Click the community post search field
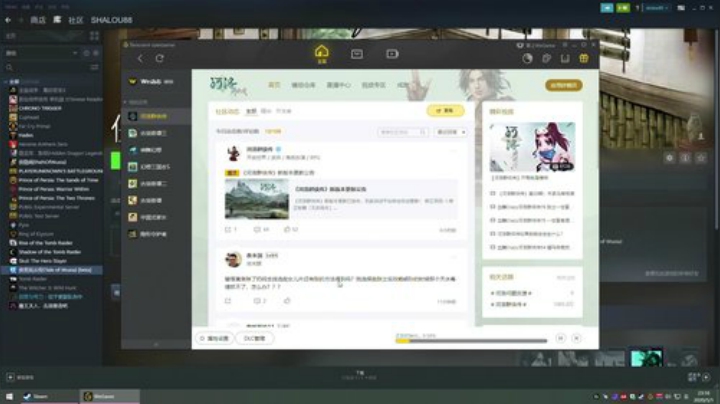 click(x=402, y=132)
